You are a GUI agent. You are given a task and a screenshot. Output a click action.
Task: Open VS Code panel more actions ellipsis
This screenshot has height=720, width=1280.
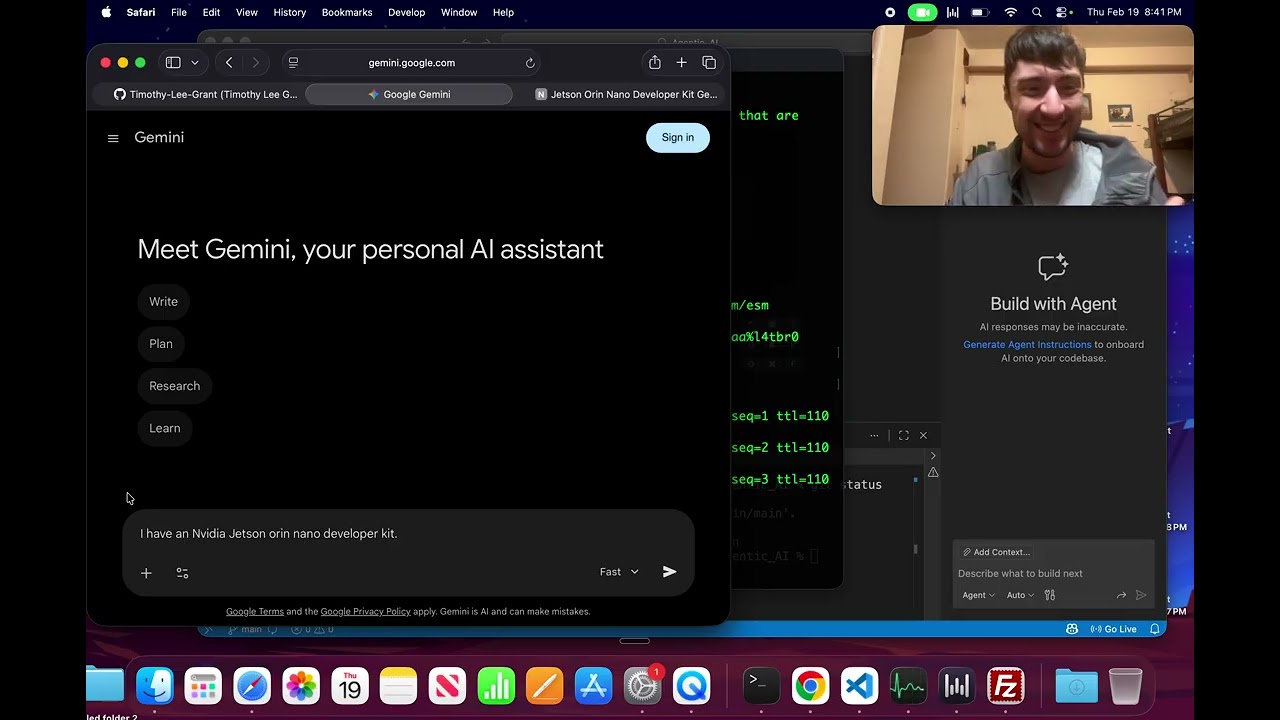[874, 435]
